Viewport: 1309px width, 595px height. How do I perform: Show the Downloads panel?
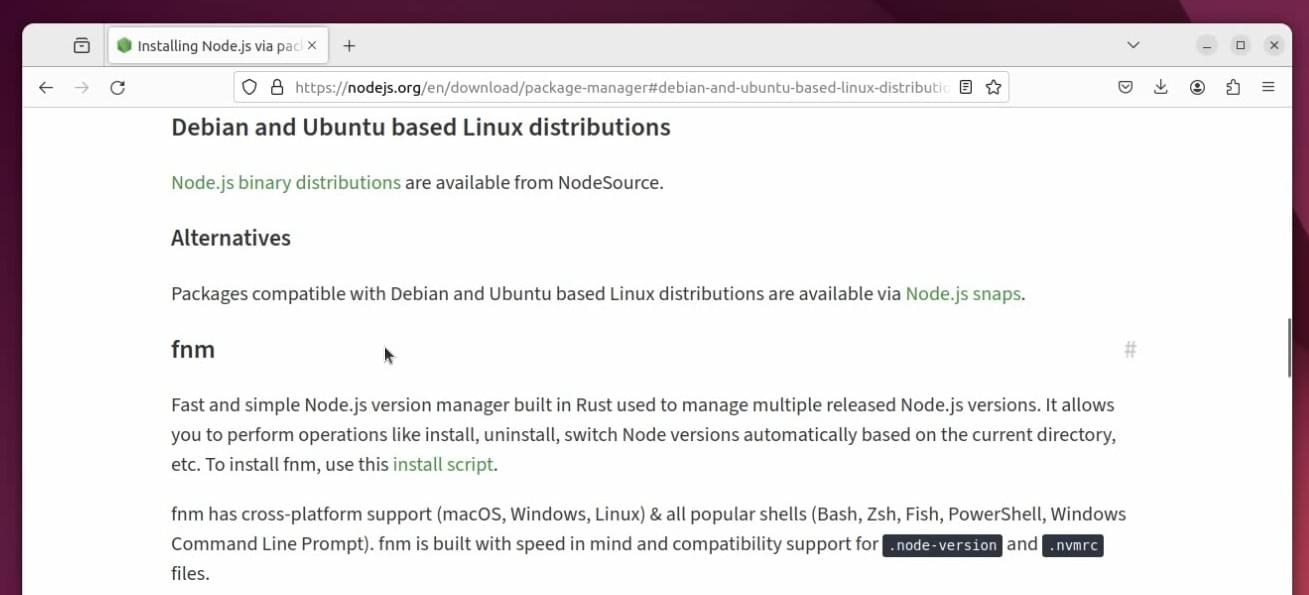tap(1161, 88)
